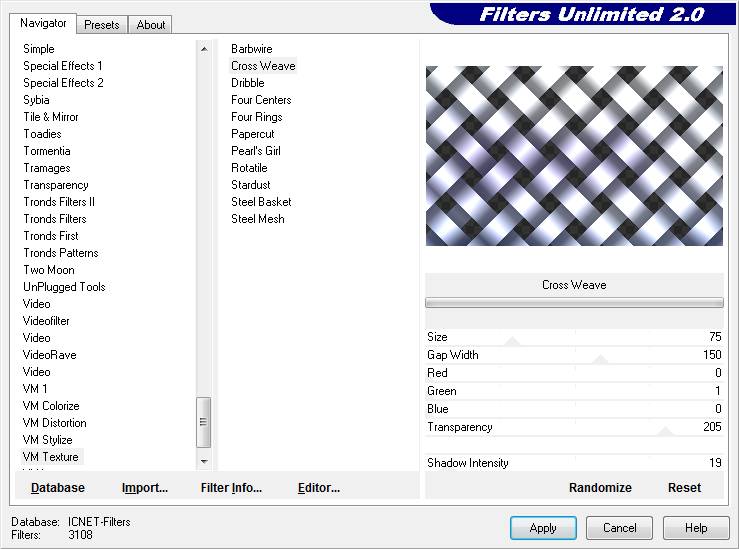Select the VM Distortion category
739x549 pixels.
click(x=55, y=423)
